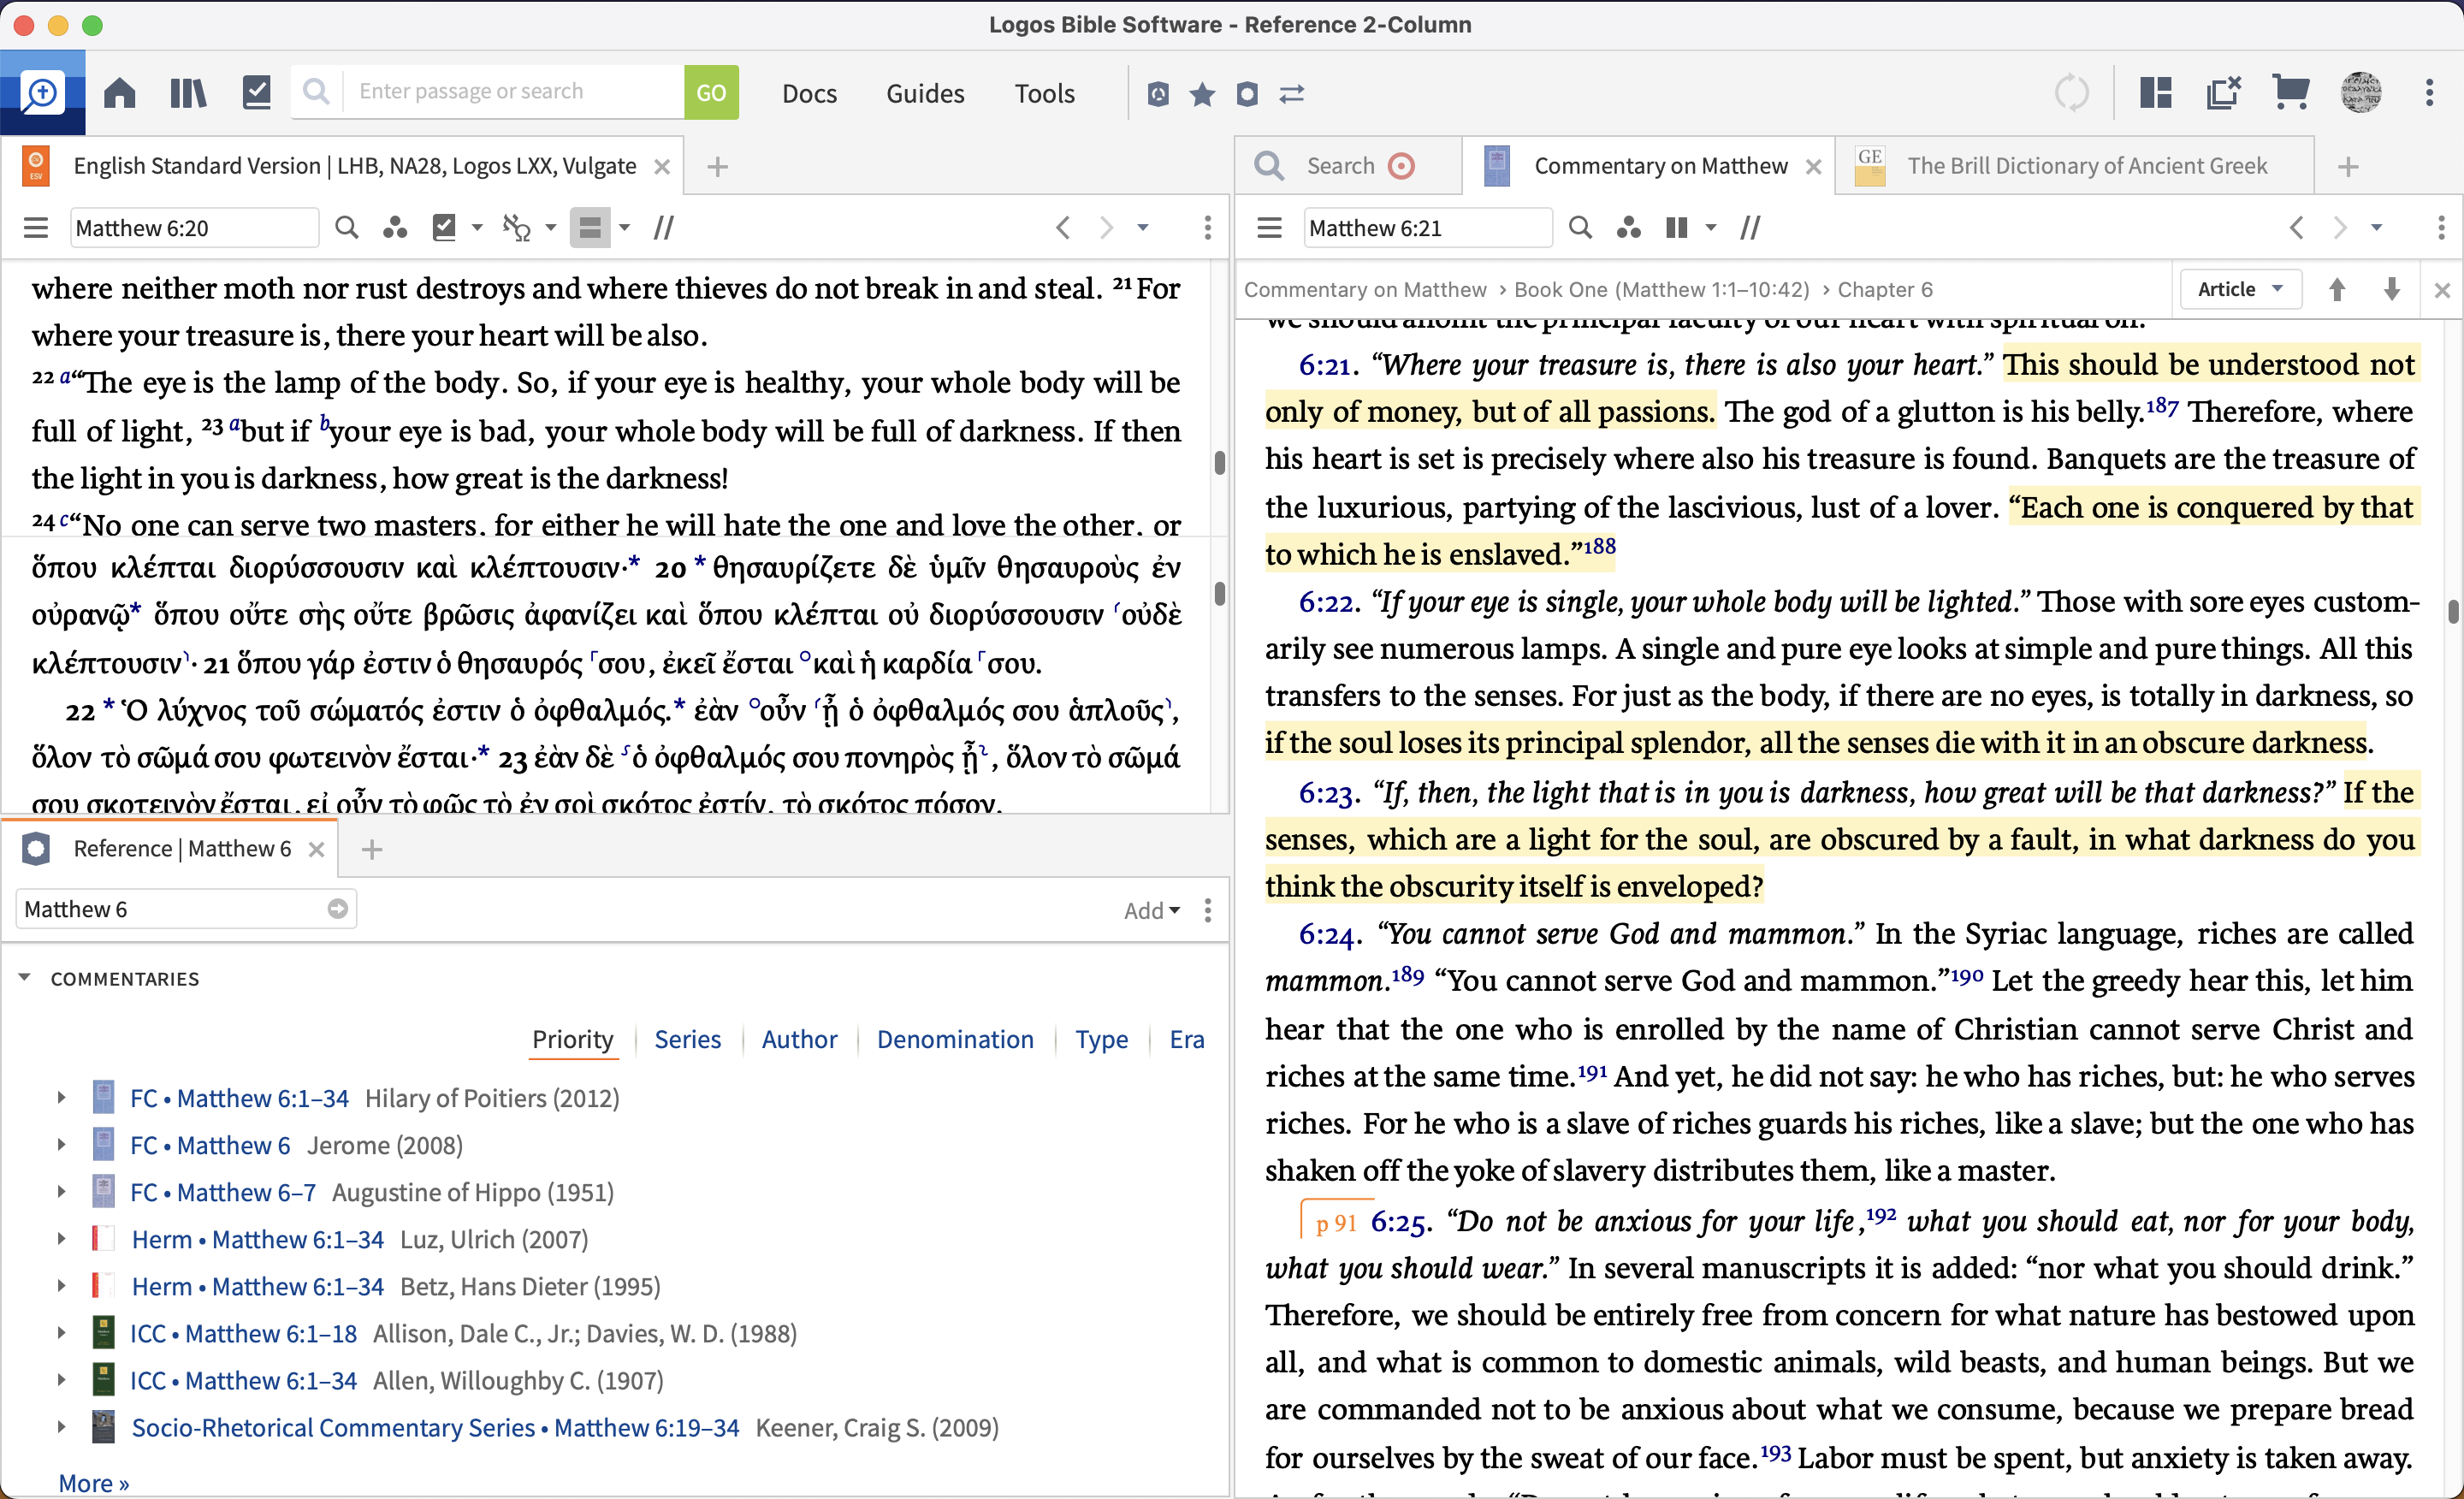Image resolution: width=2464 pixels, height=1499 pixels.
Task: Expand the Hilary of Poitiers commentary entry
Action: click(61, 1098)
